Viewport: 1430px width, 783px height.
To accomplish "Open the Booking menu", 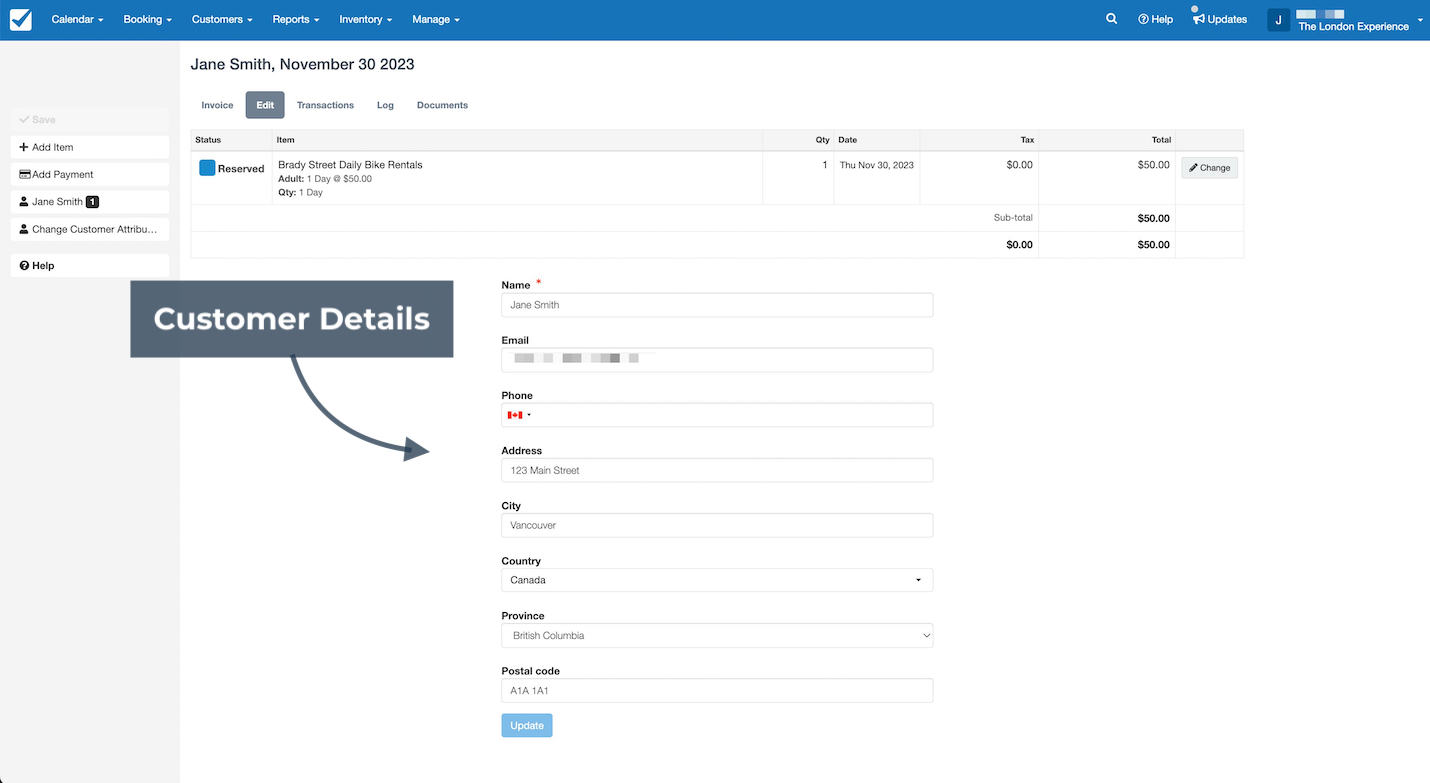I will click(x=147, y=19).
